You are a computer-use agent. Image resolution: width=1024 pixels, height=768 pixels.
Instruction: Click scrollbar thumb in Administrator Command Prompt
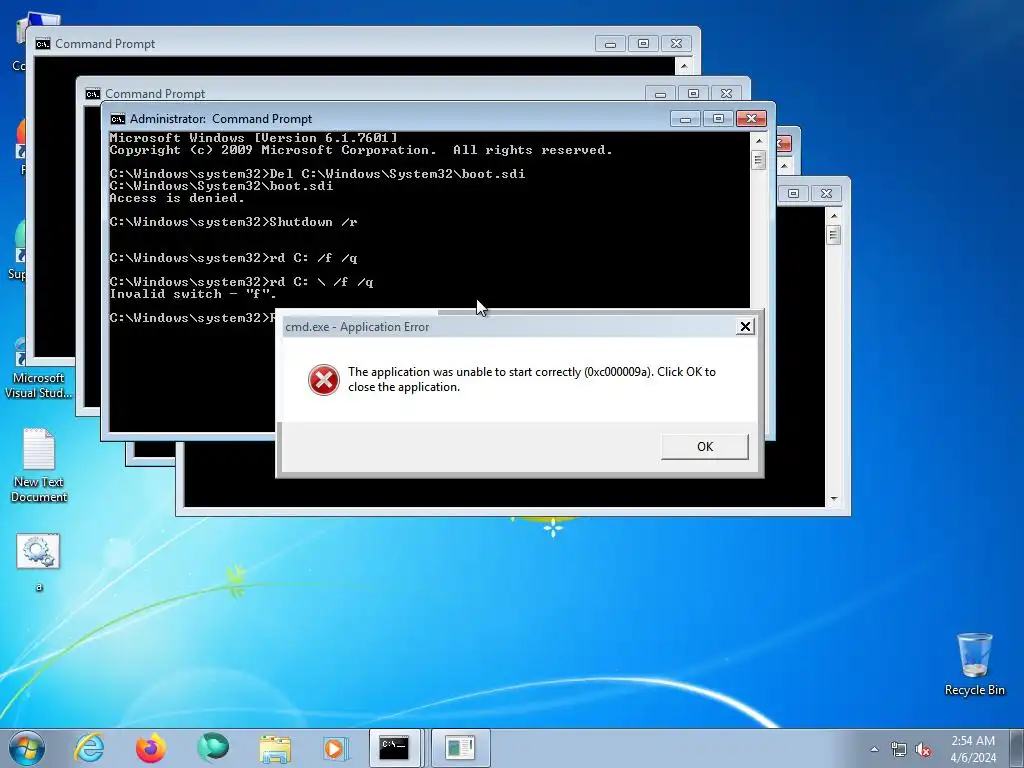coord(758,160)
